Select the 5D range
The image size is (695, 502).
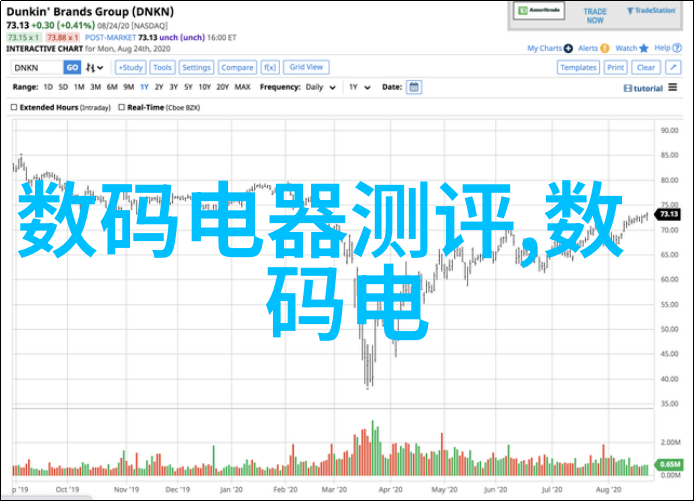(63, 87)
